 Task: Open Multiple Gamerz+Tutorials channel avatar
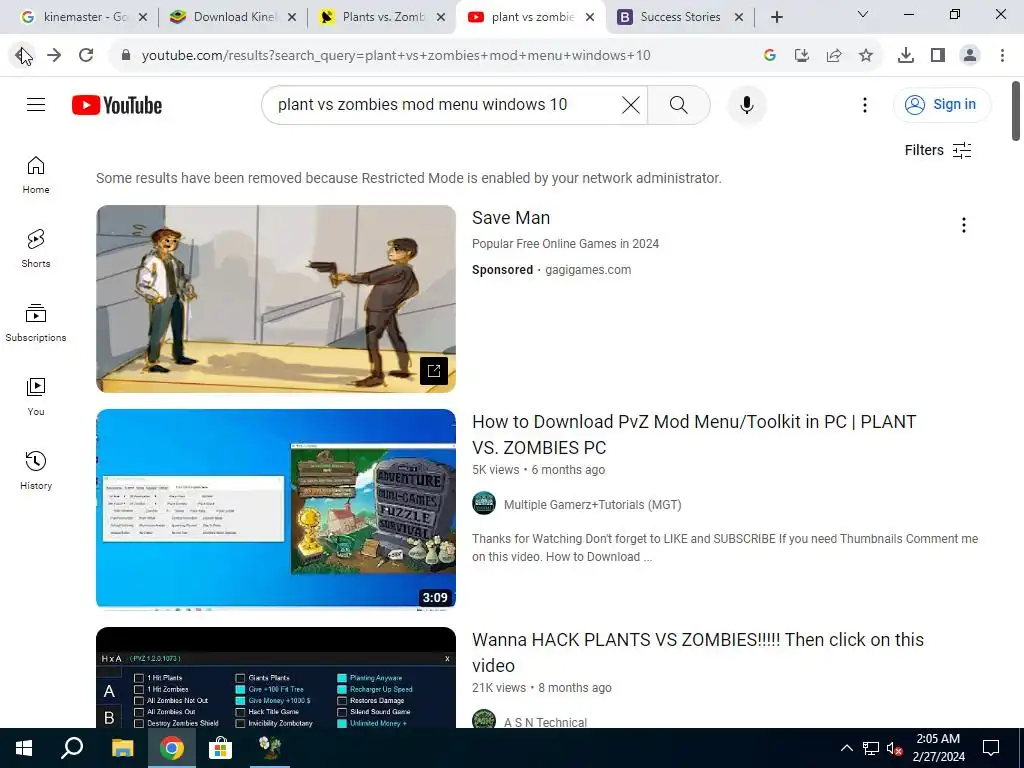click(484, 504)
